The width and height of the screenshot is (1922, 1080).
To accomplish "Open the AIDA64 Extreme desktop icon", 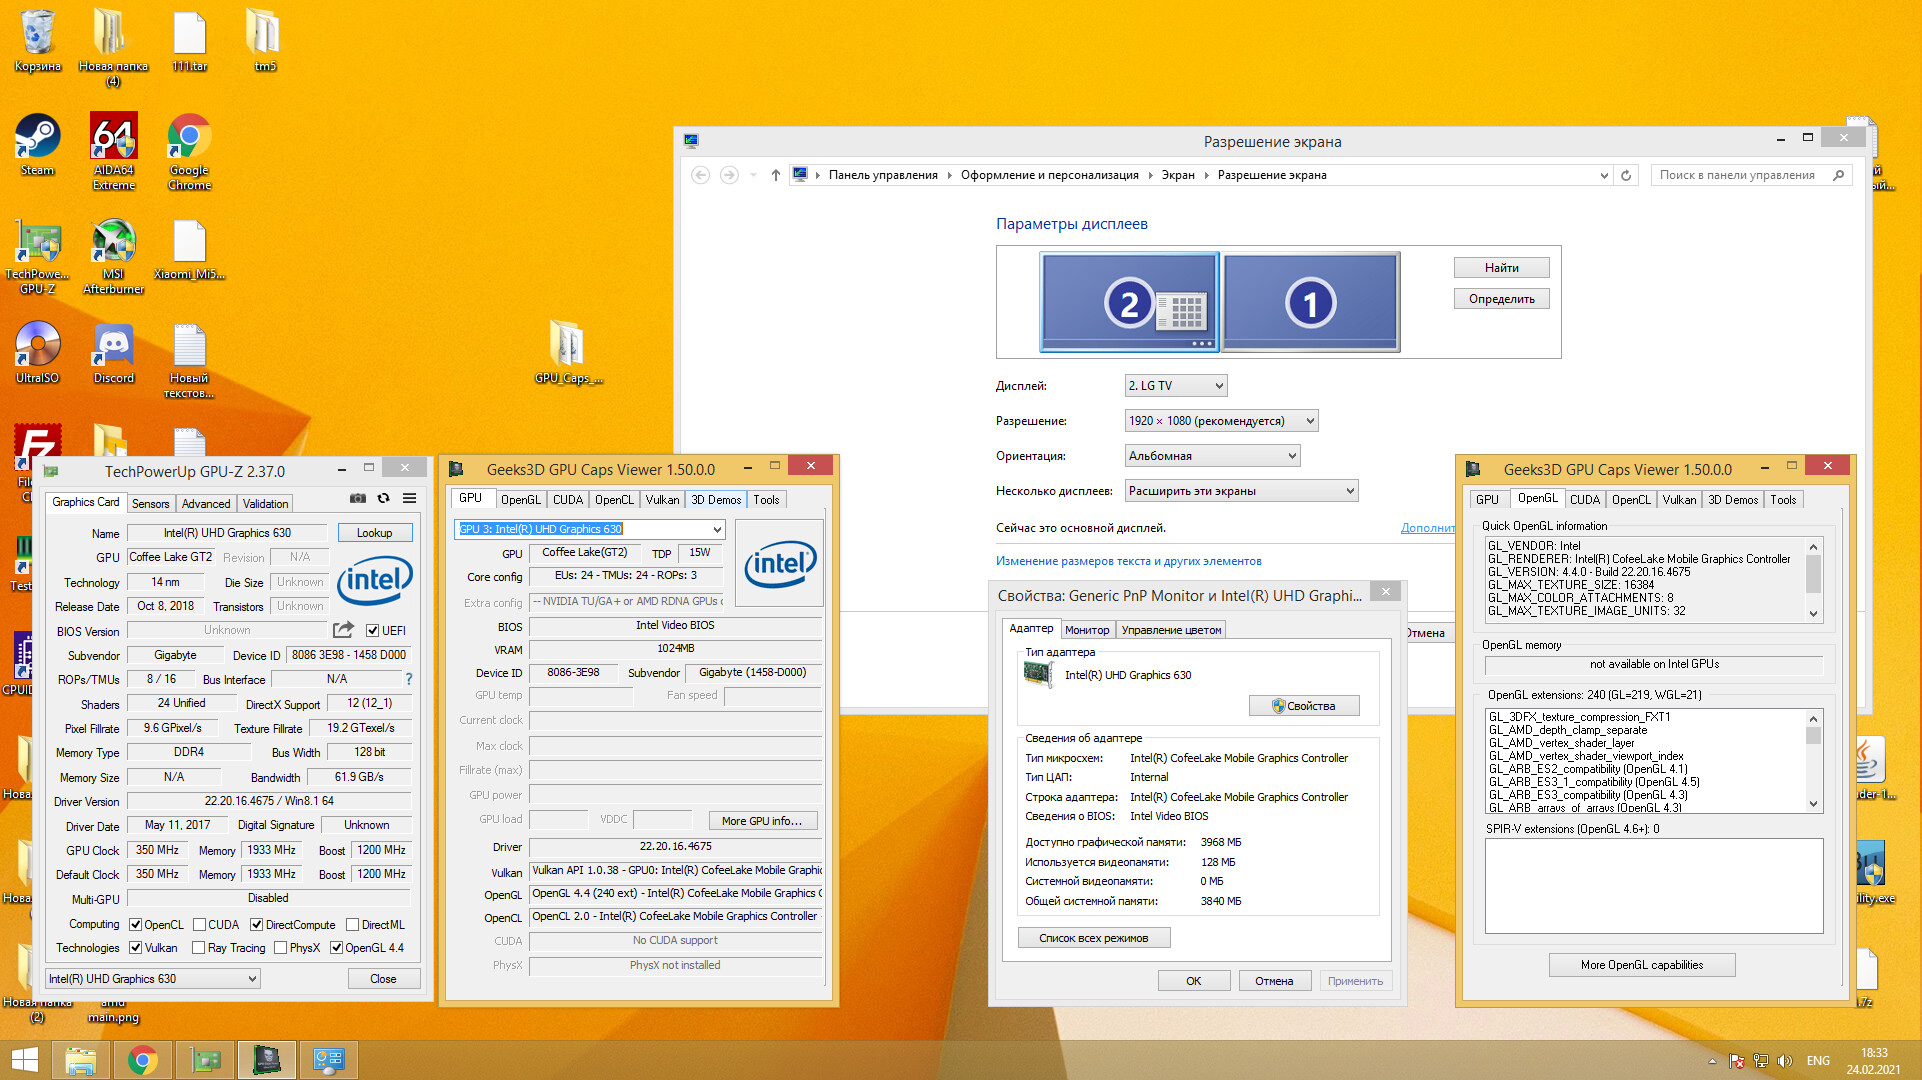I will pos(114,152).
